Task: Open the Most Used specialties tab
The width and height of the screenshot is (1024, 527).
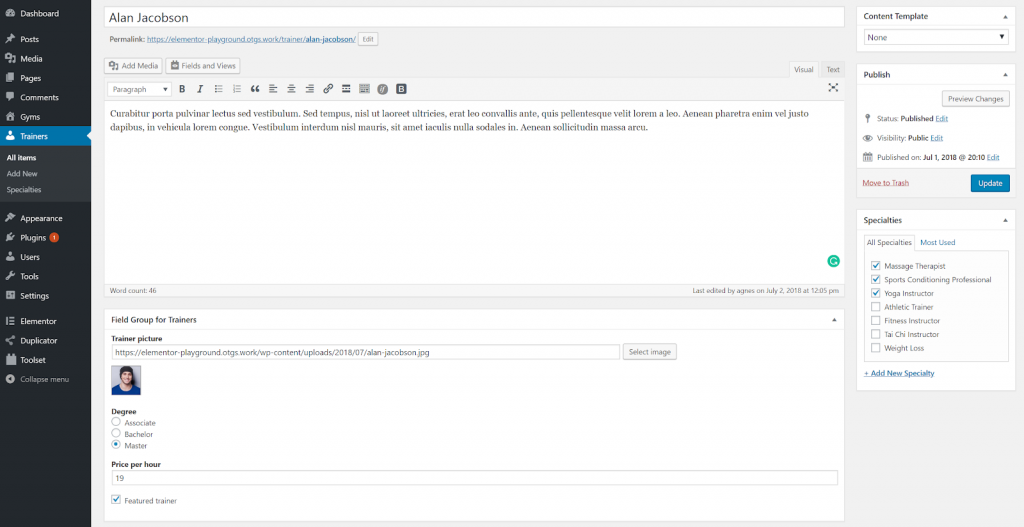Action: 937,243
